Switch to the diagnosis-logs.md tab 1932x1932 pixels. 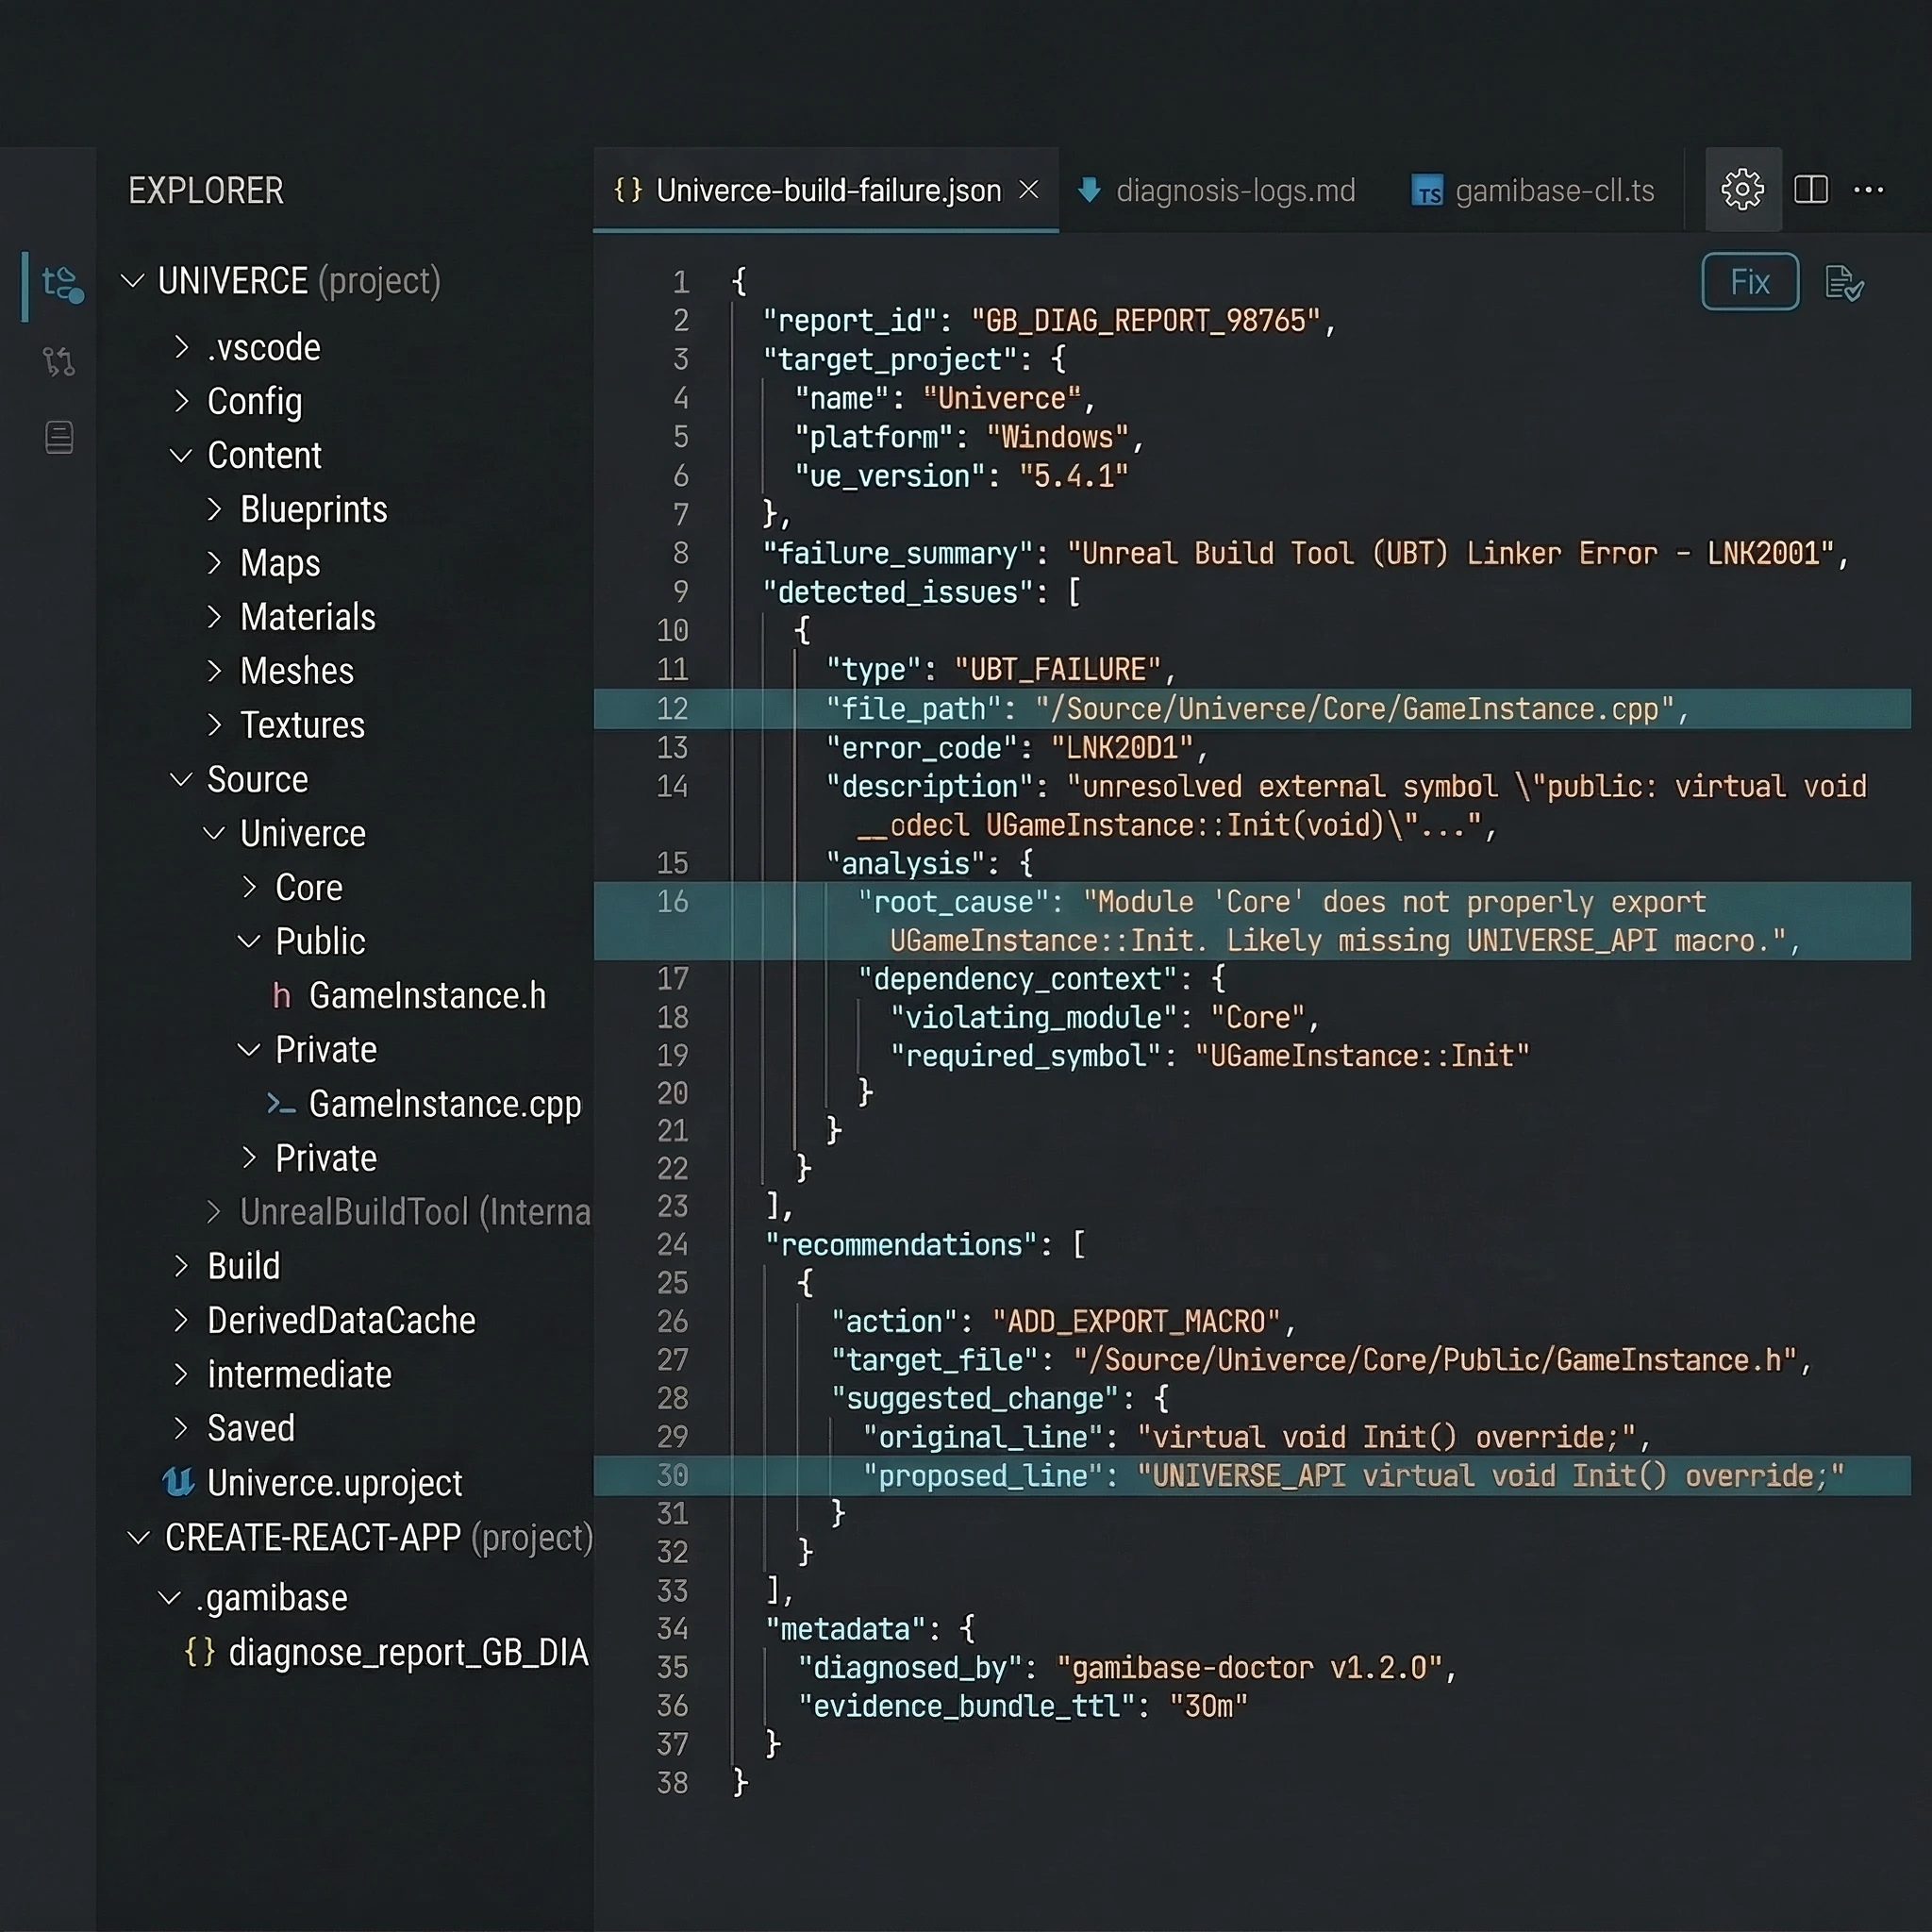[1237, 190]
